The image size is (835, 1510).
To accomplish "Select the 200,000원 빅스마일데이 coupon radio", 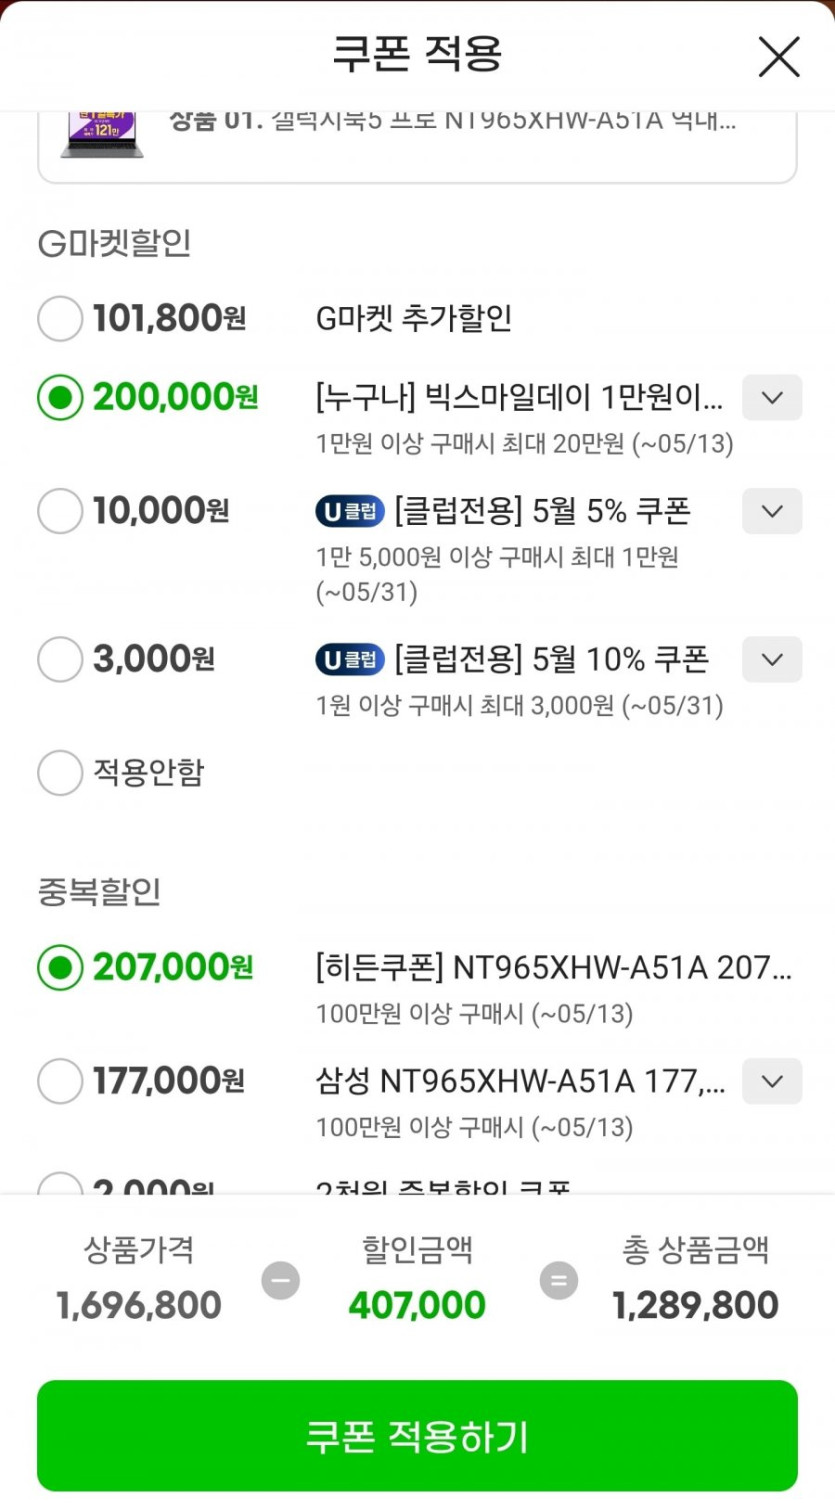I will pos(60,398).
